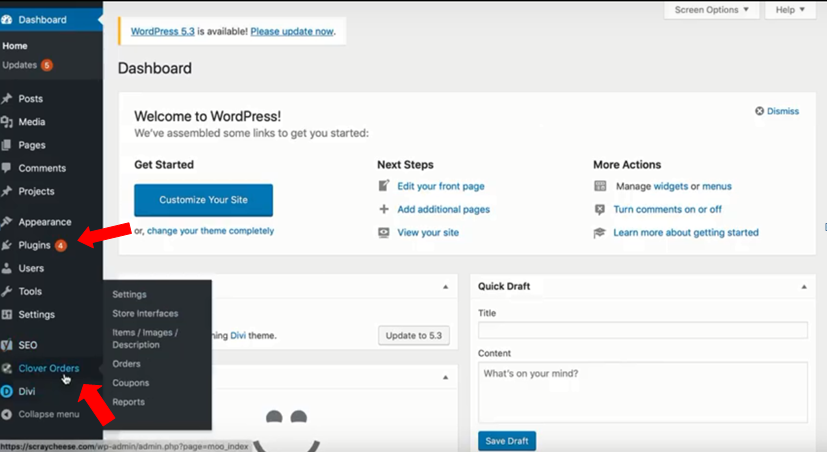Open the Help dropdown tab
The height and width of the screenshot is (452, 827).
click(790, 9)
